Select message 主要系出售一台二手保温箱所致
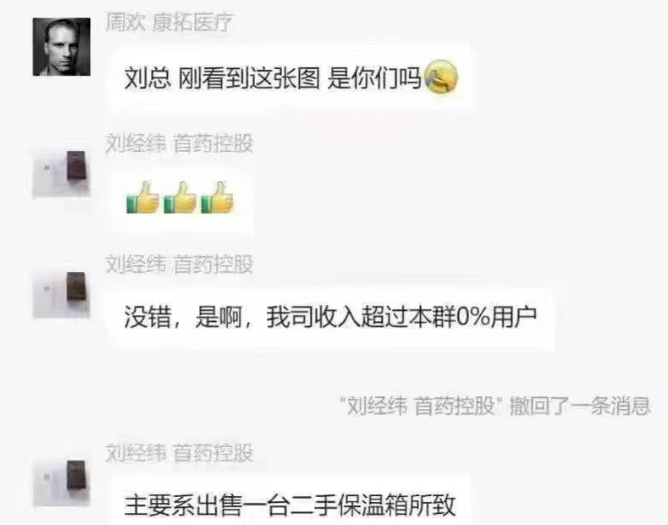Screen dimensions: 668x525 click(x=291, y=502)
